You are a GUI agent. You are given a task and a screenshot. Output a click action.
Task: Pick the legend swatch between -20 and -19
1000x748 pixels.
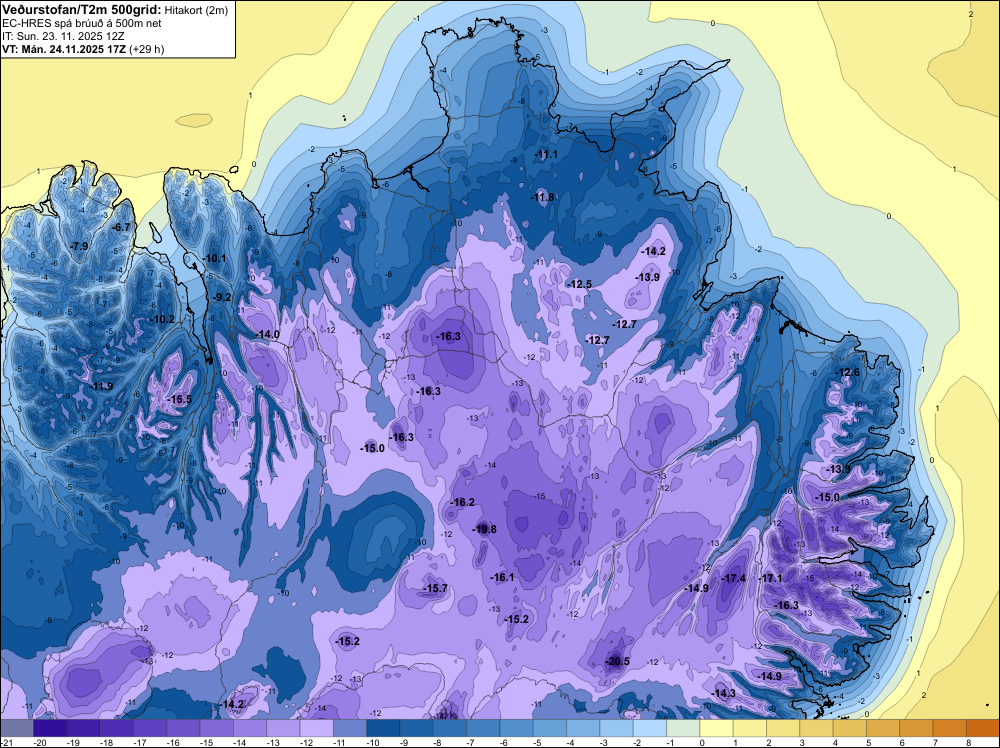pyautogui.click(x=50, y=728)
